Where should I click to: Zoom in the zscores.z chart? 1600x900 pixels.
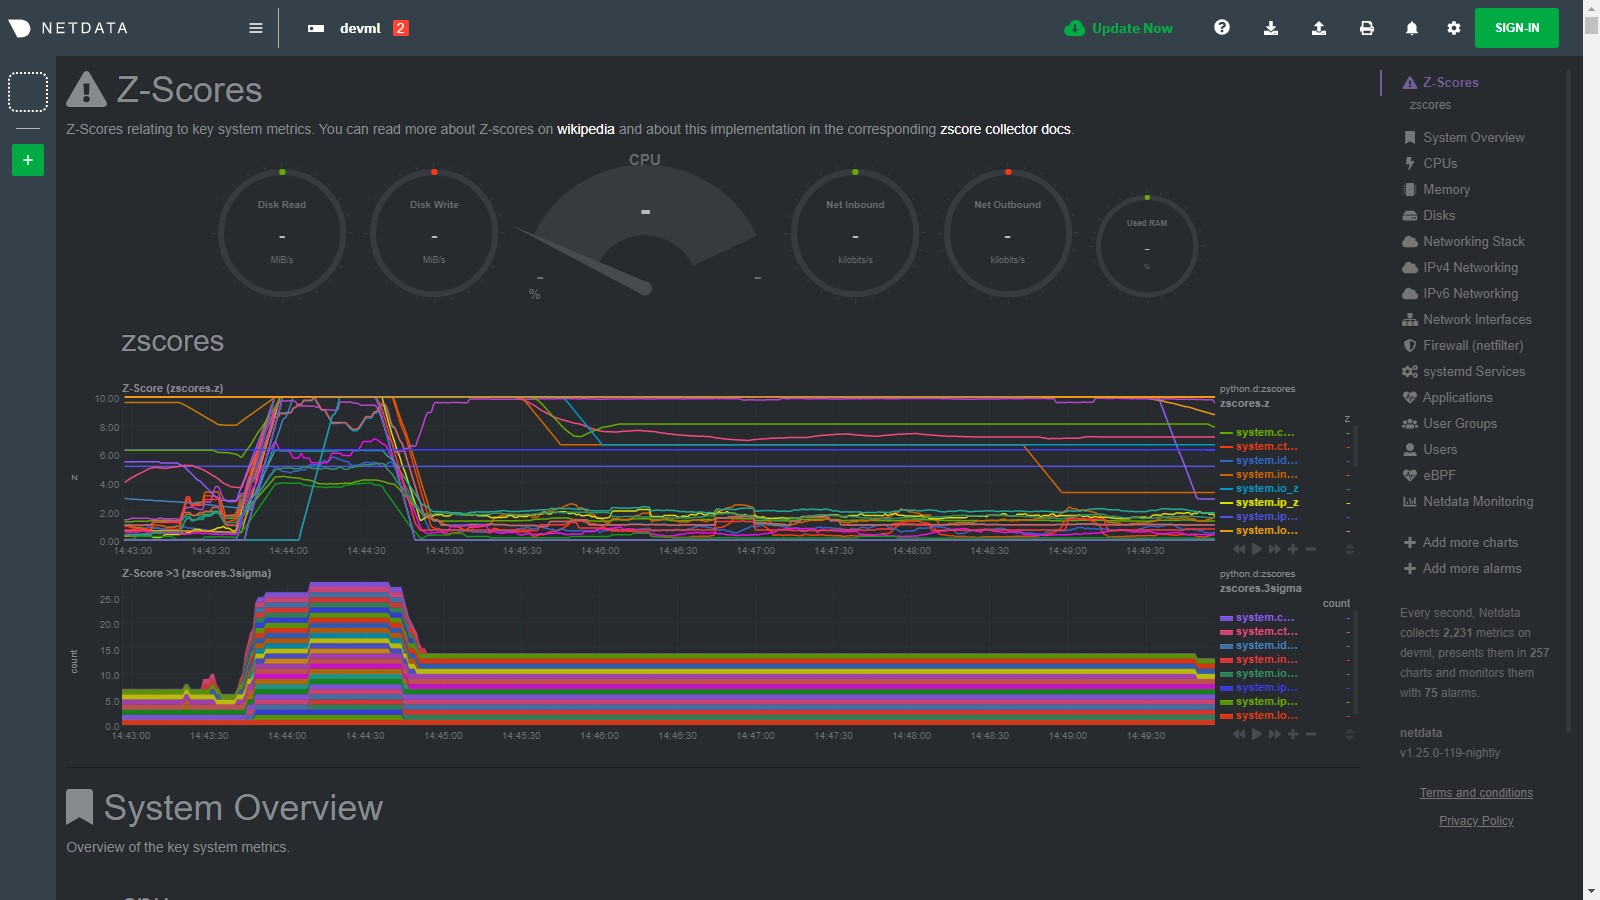1293,549
